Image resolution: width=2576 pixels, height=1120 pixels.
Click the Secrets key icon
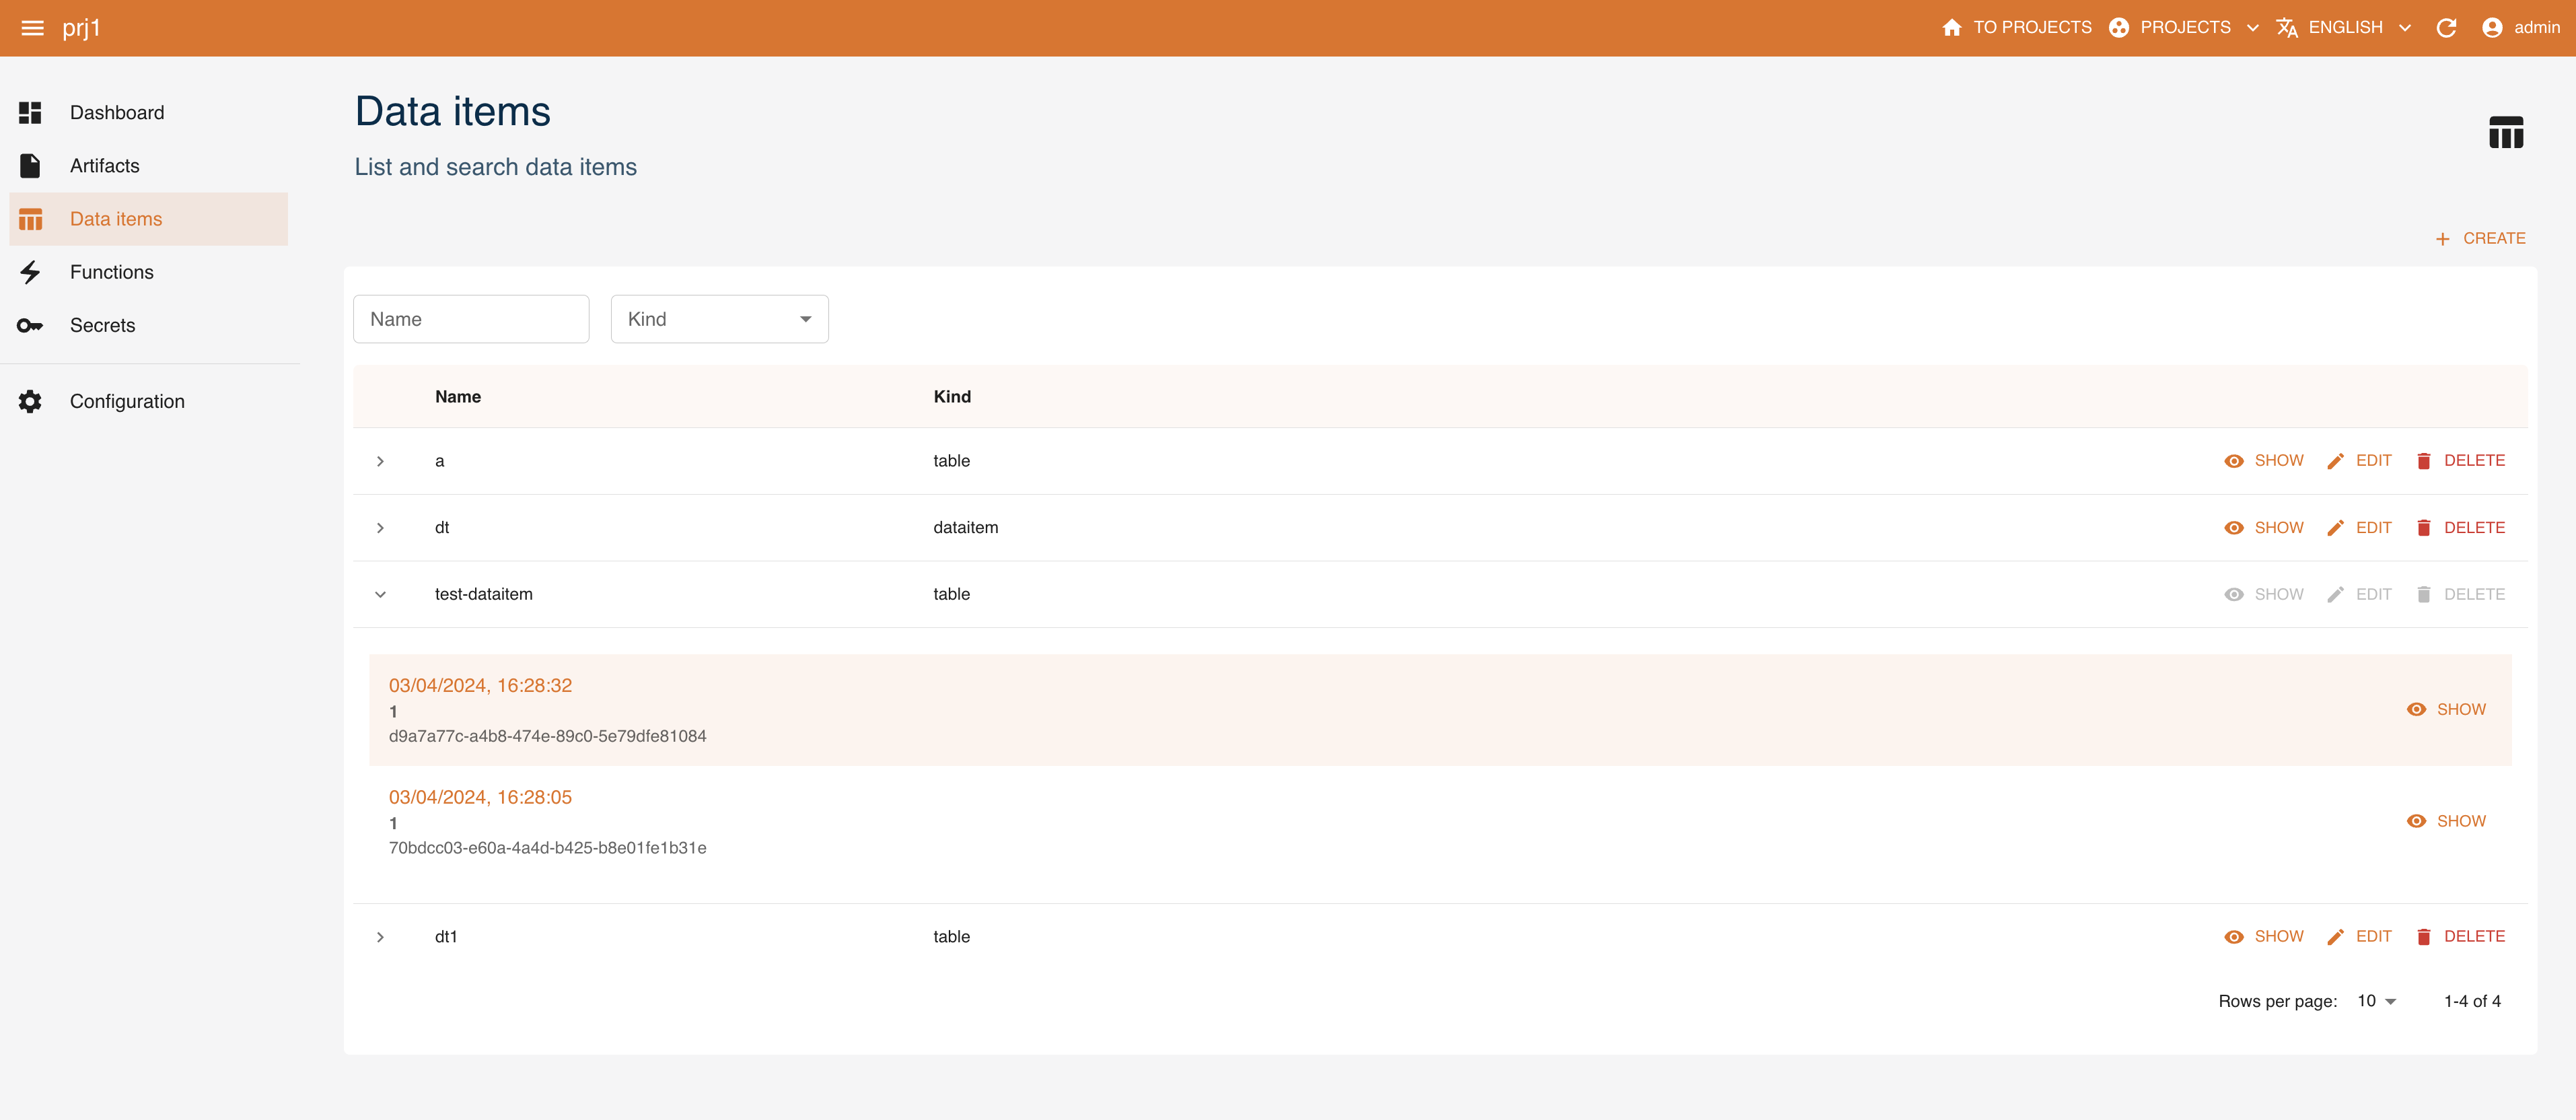[30, 325]
